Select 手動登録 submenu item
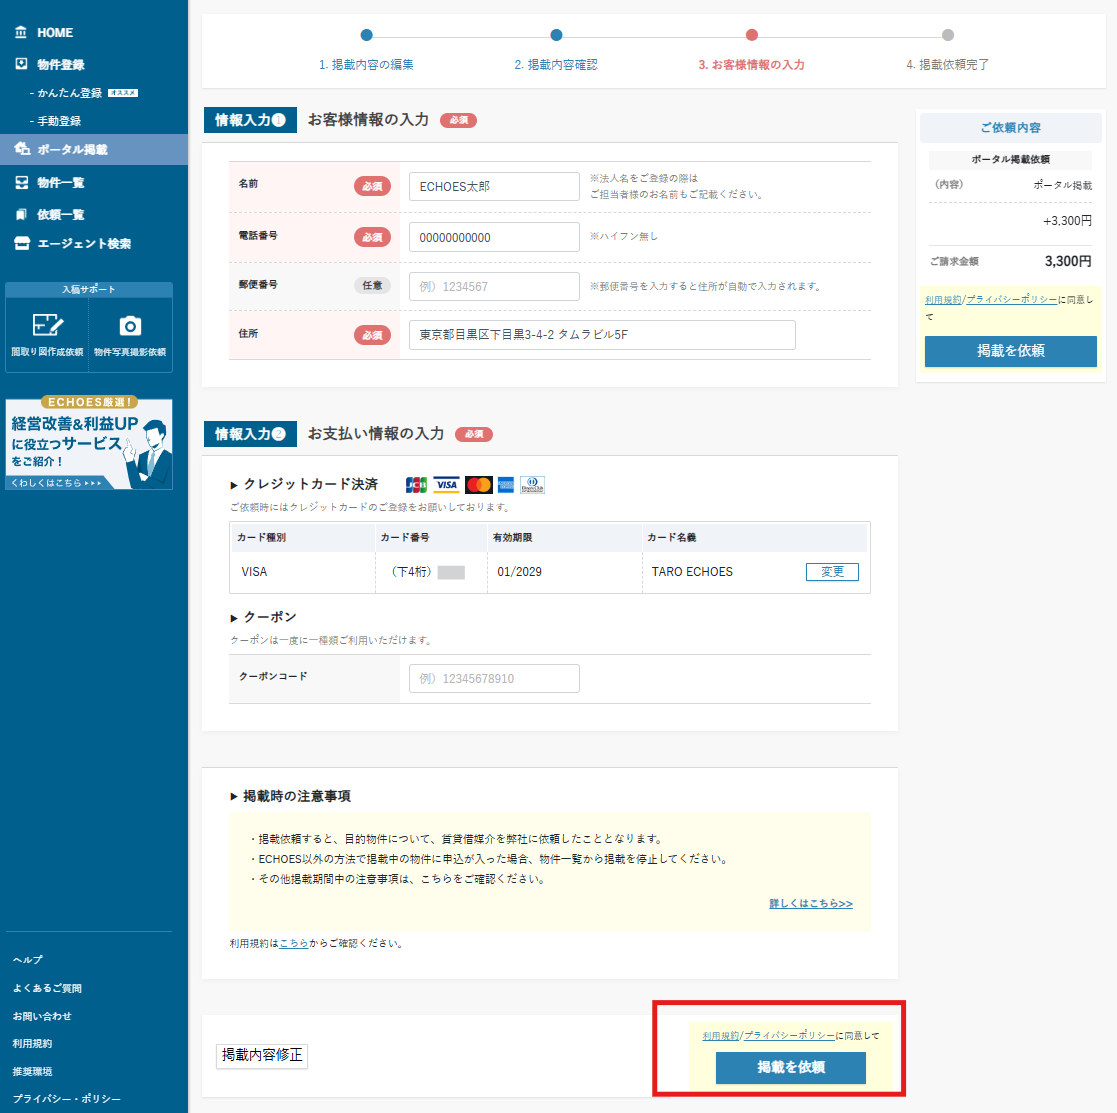Image resolution: width=1117 pixels, height=1113 pixels. tap(59, 121)
